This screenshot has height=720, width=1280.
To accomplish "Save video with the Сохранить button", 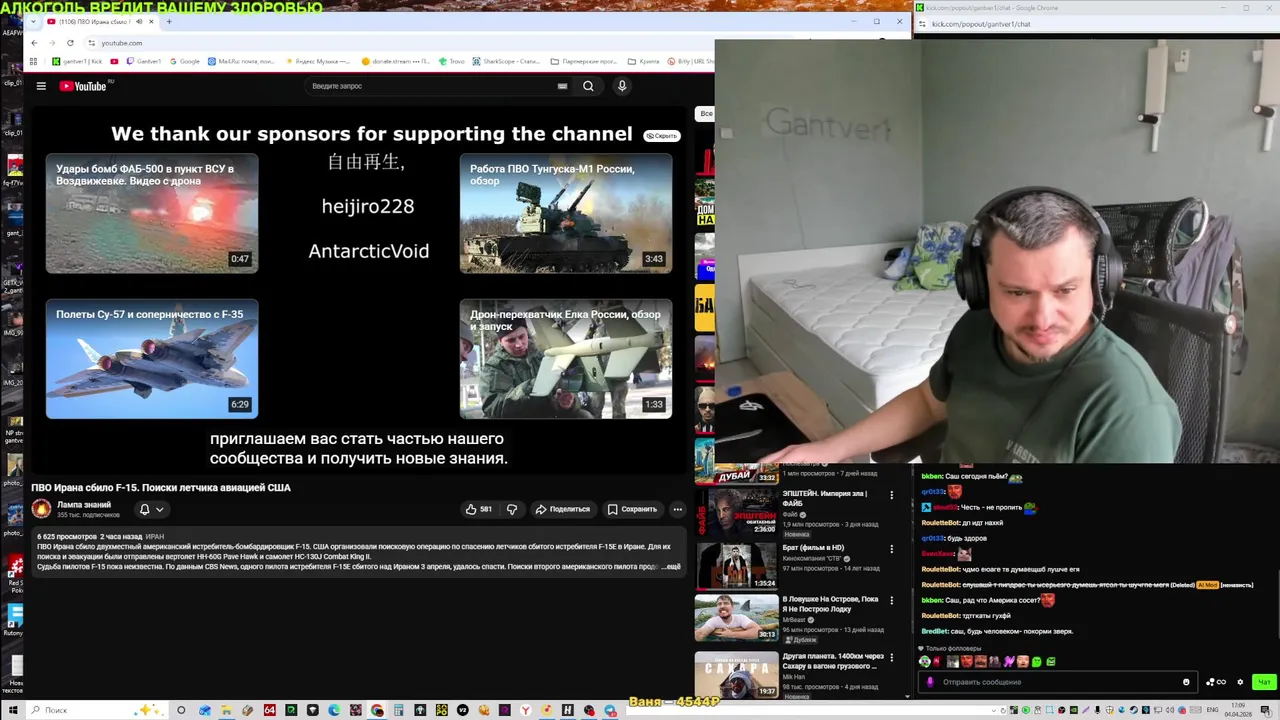I will coord(632,509).
